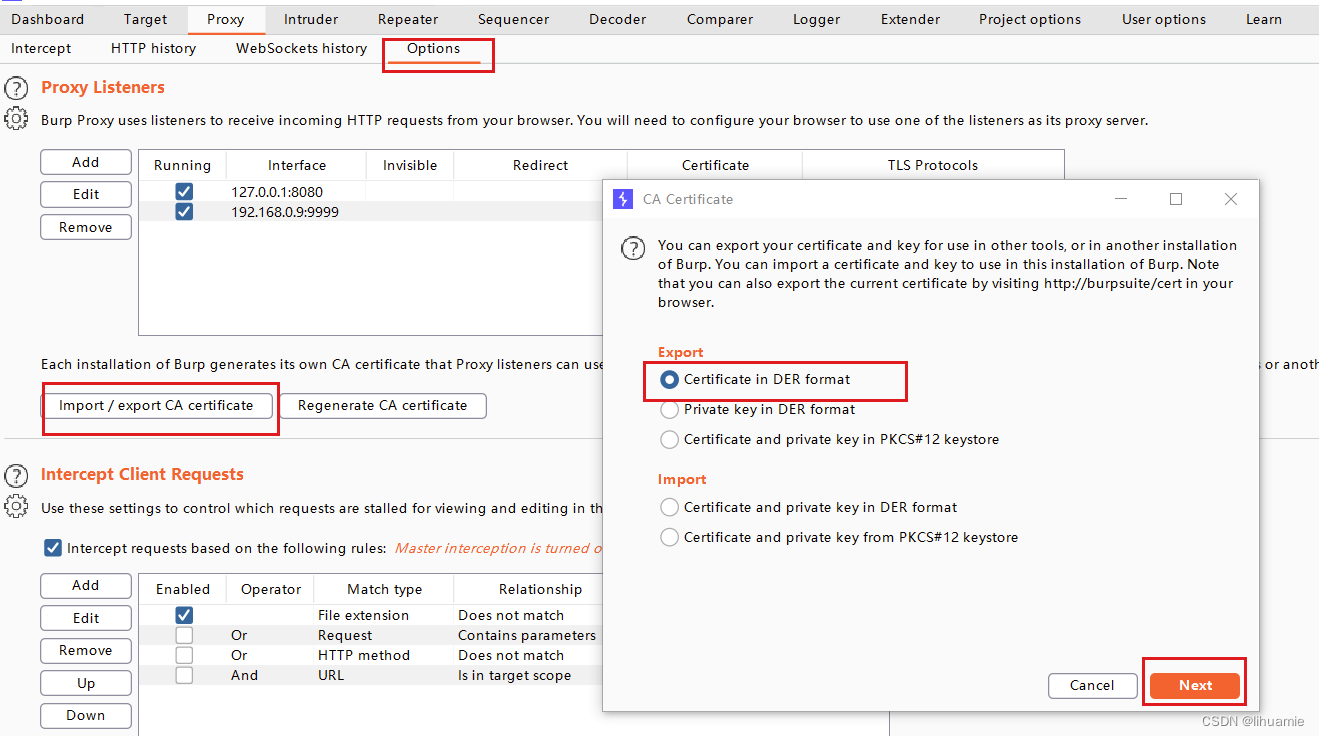Click Next in CA Certificate dialog

[1195, 685]
